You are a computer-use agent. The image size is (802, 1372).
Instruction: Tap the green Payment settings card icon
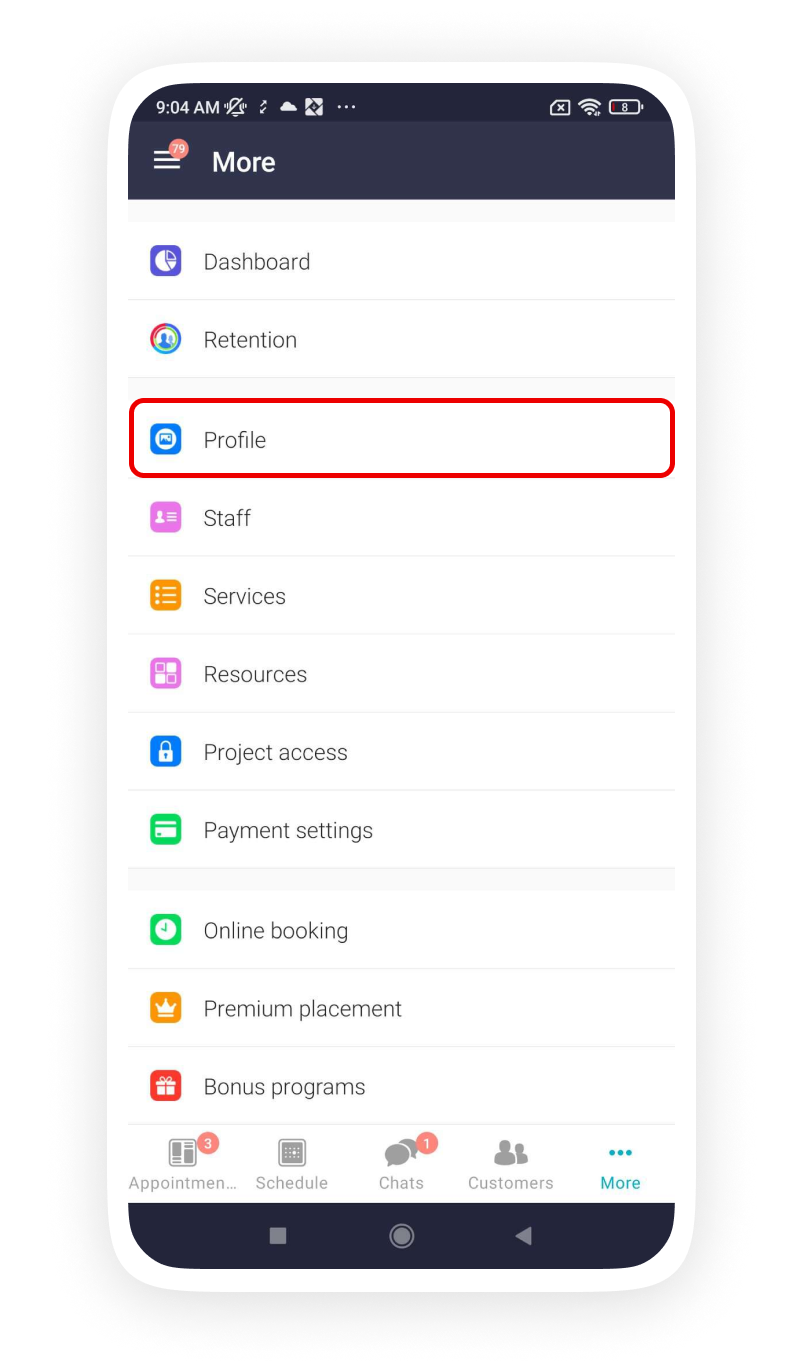[x=166, y=829]
